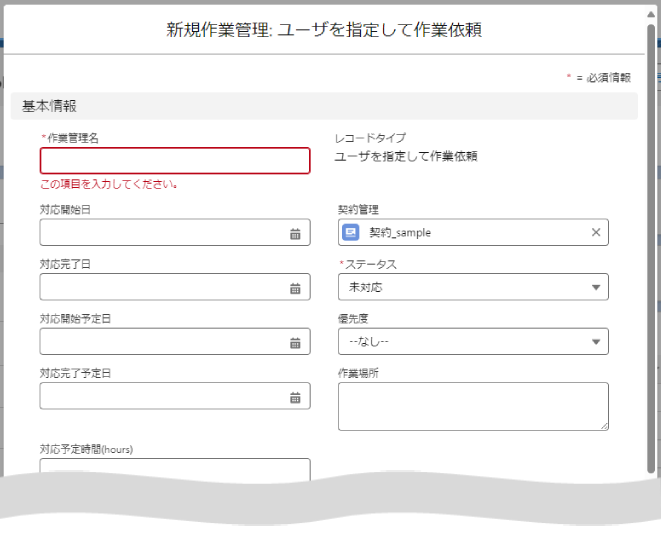Viewport: 661px width, 533px height.
Task: Focus the 作業管理名 required field
Action: tap(175, 161)
